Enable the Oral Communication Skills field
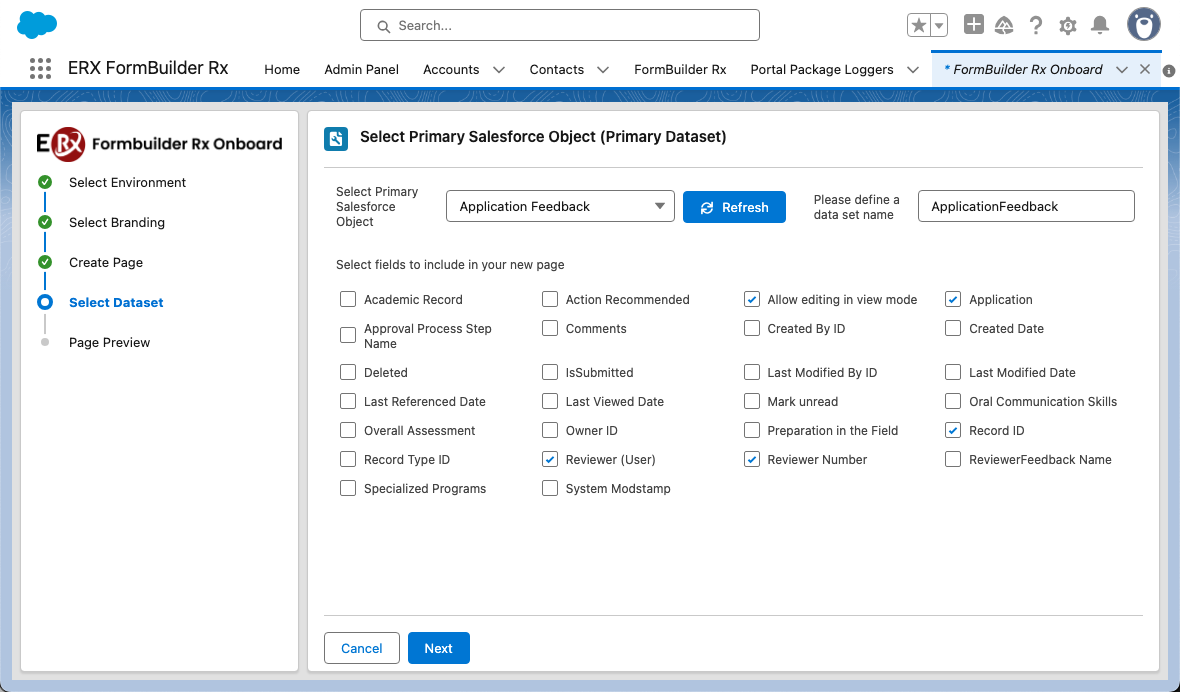 point(953,401)
